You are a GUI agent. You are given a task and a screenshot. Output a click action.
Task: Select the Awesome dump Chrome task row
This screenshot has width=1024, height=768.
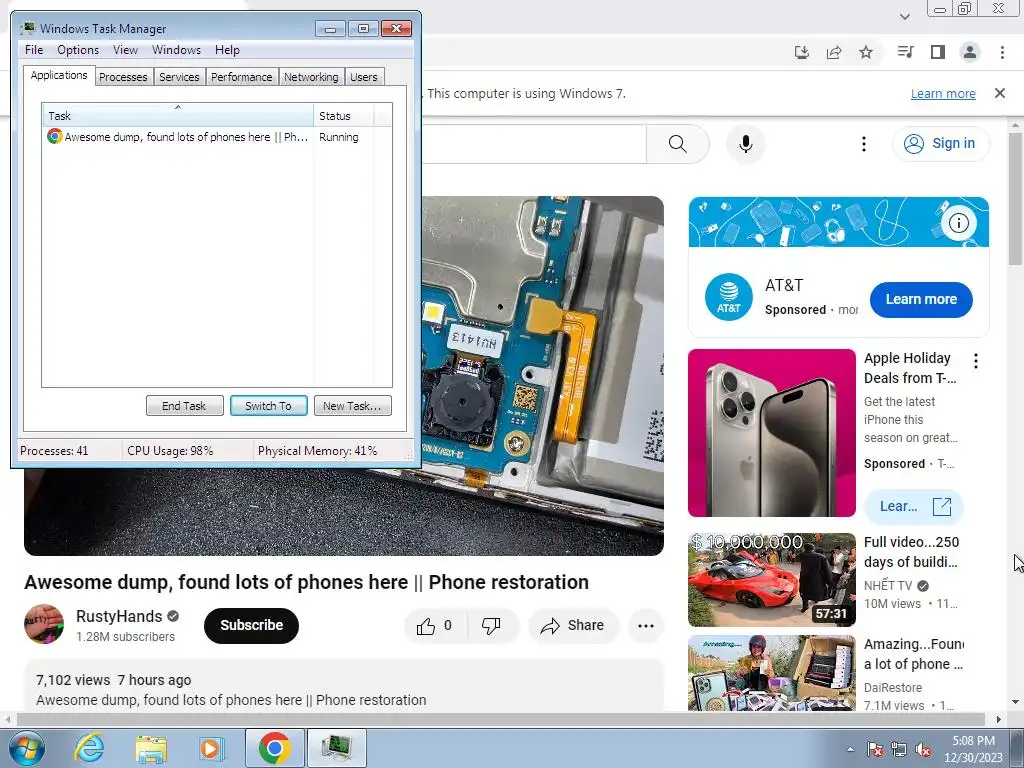(177, 136)
